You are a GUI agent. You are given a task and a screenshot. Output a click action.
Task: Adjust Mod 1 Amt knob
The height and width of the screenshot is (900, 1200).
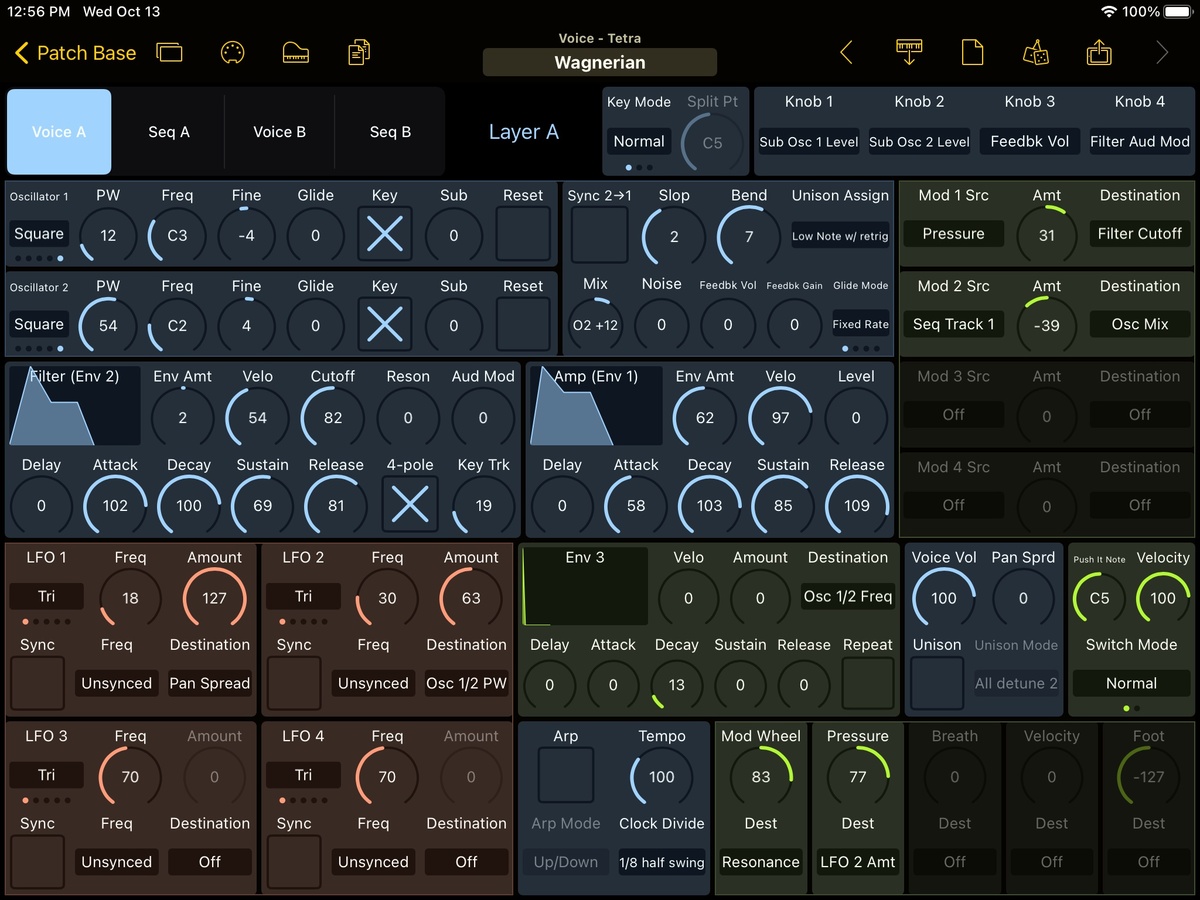(x=1047, y=236)
